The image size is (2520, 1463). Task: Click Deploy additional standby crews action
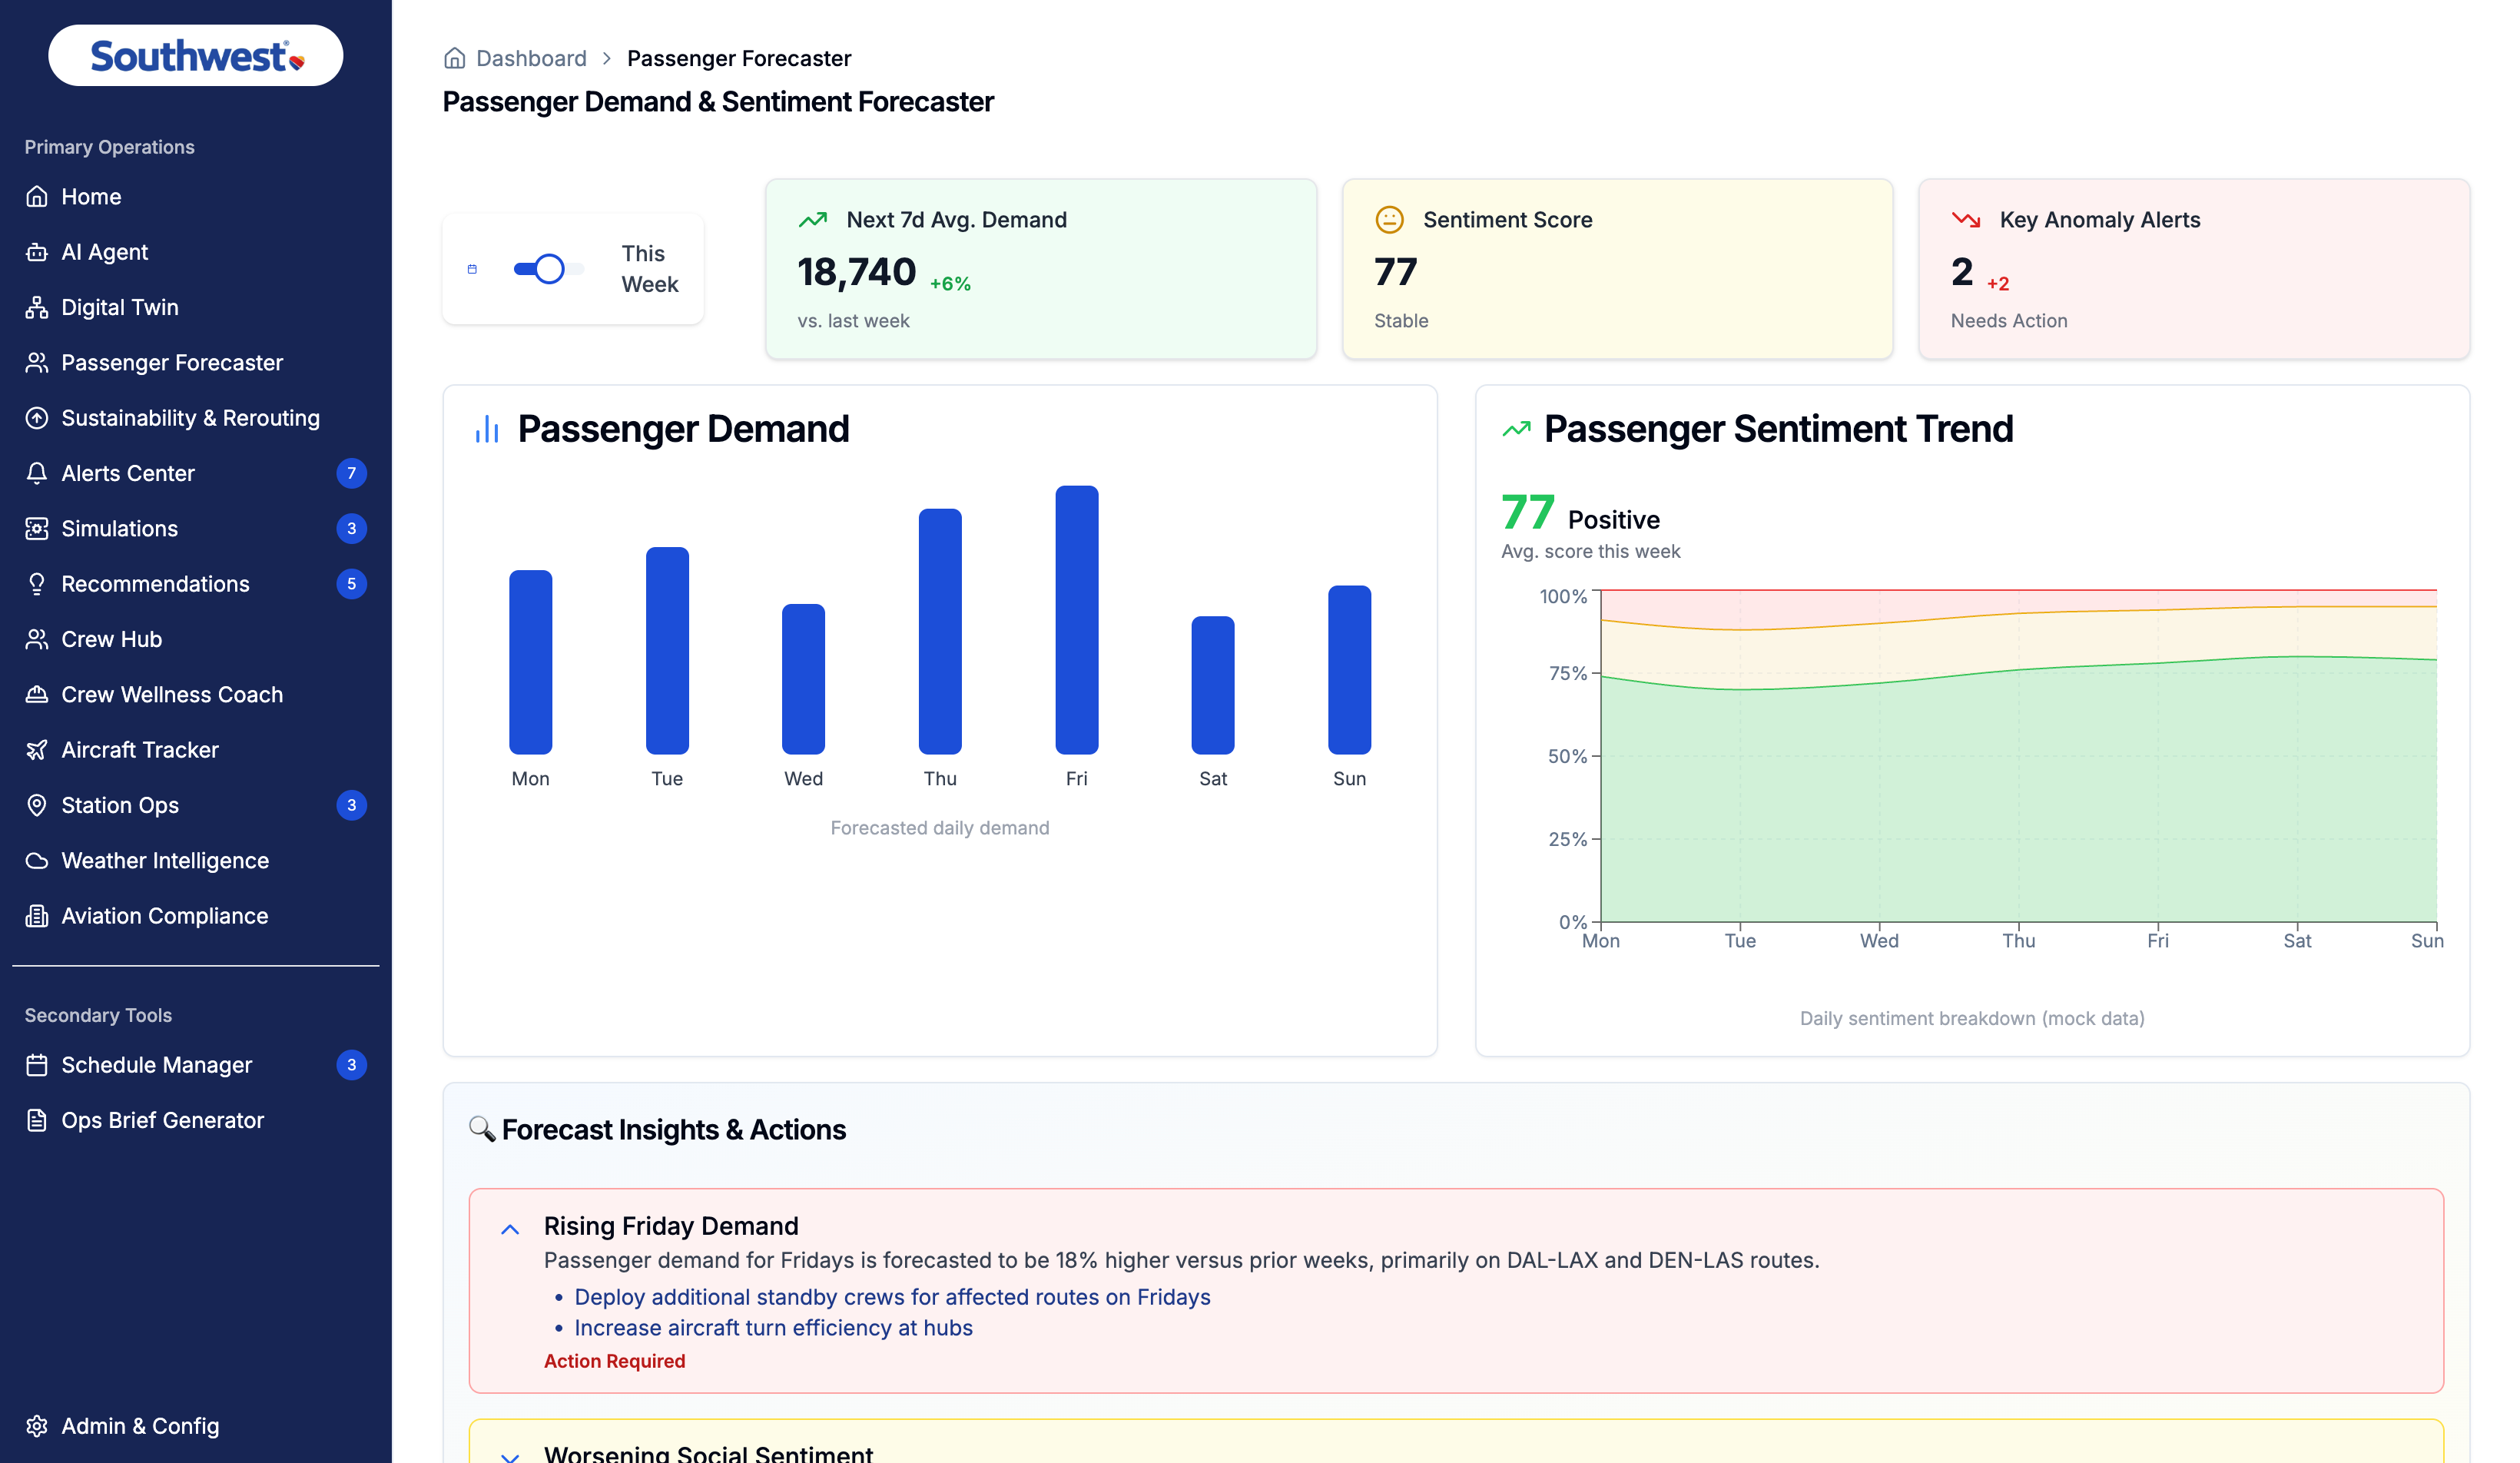coord(892,1297)
